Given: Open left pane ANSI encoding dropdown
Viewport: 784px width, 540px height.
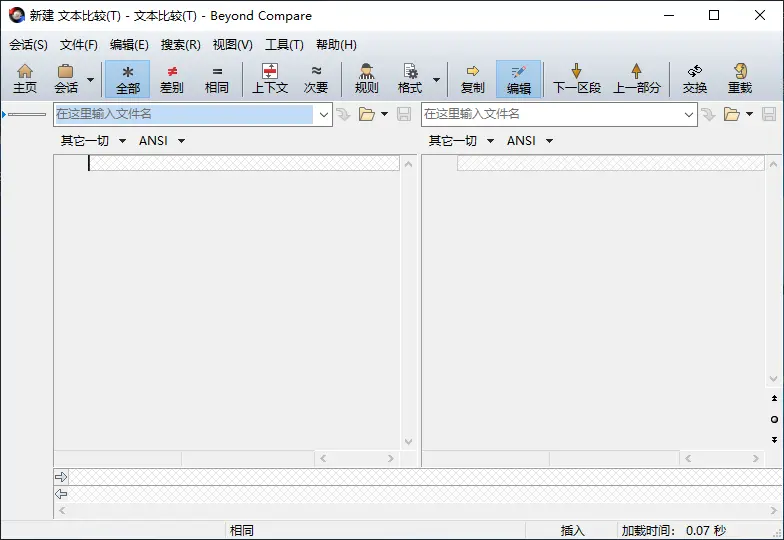Looking at the screenshot, I should (162, 141).
